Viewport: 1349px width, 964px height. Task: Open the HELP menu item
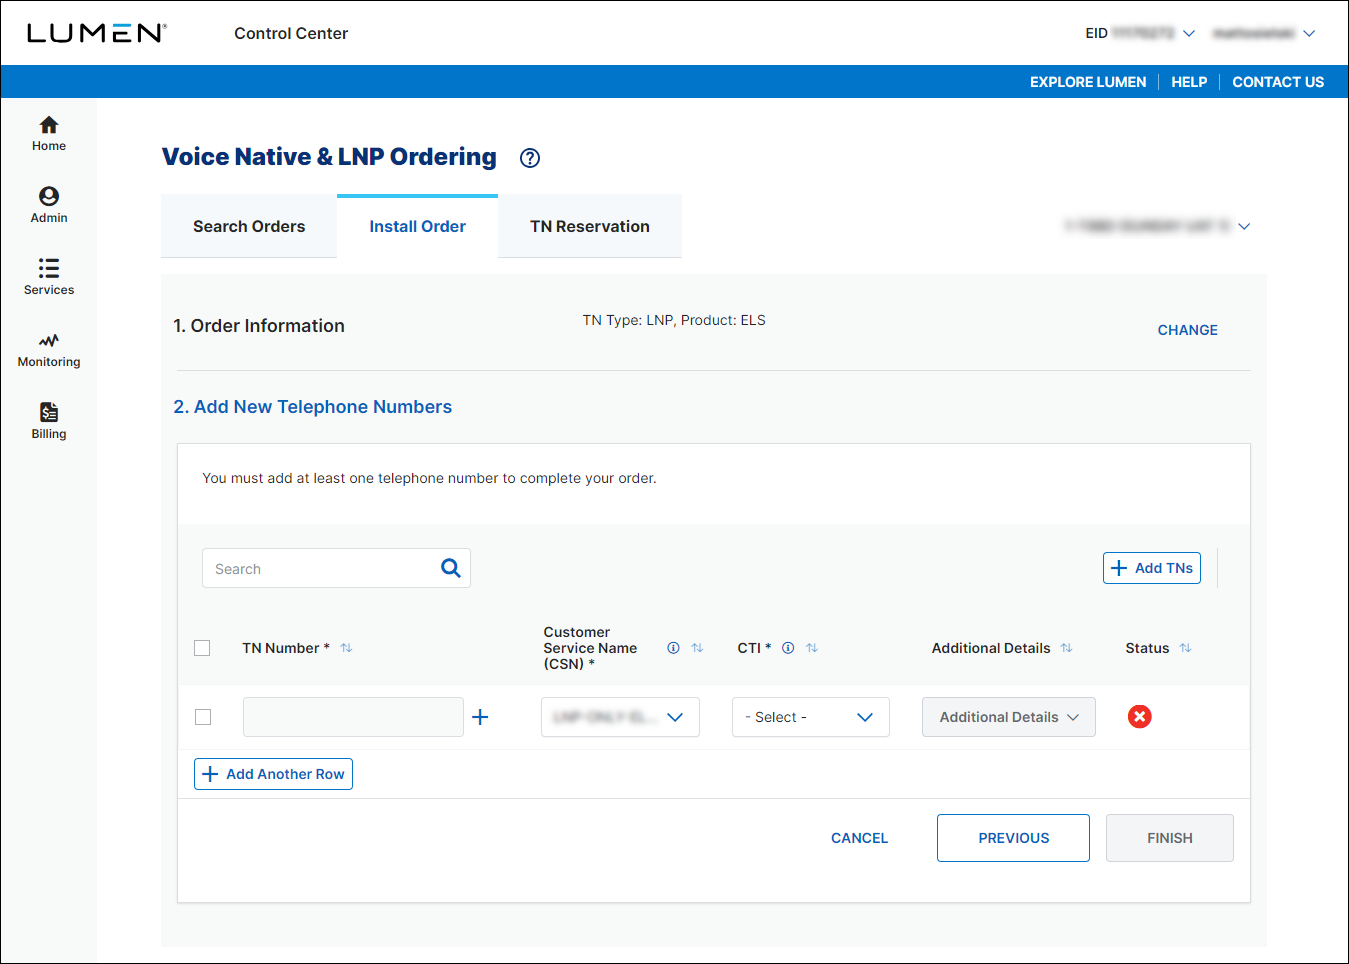1189,82
